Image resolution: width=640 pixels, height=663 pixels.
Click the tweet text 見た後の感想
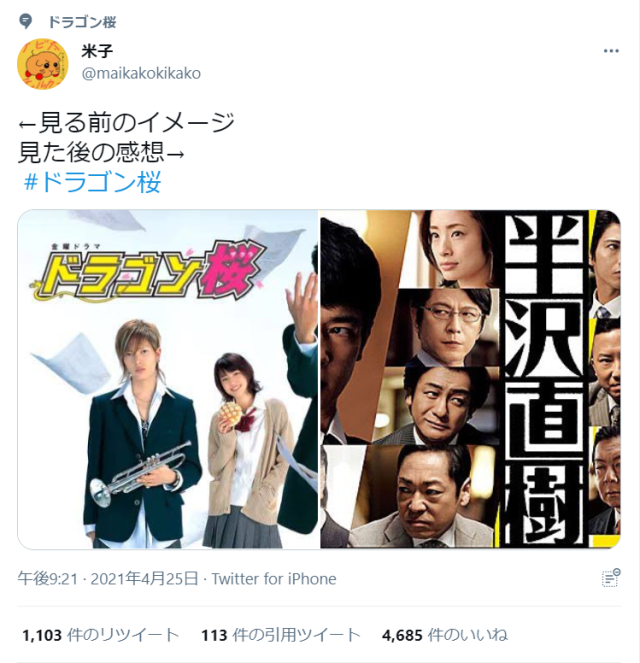click(x=91, y=152)
